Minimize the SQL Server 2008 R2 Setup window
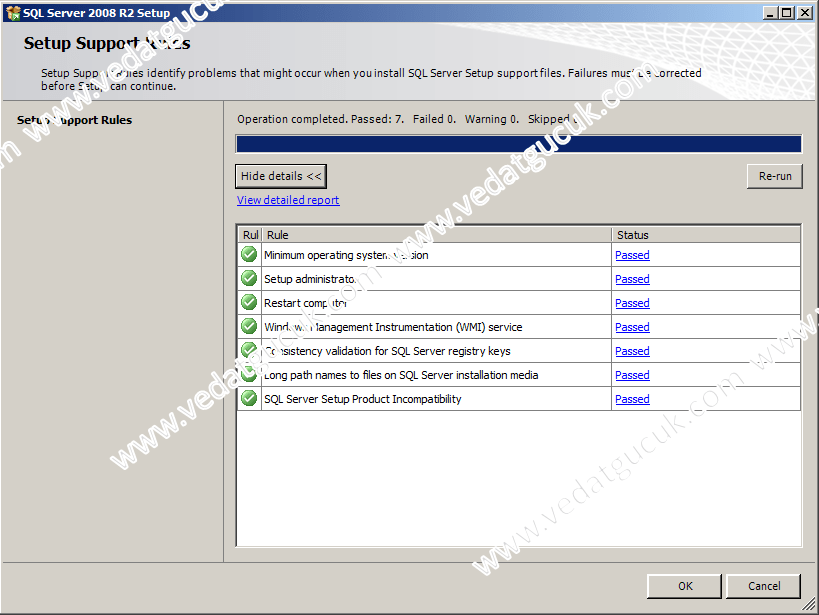Screen dimensions: 819x615 click(769, 13)
